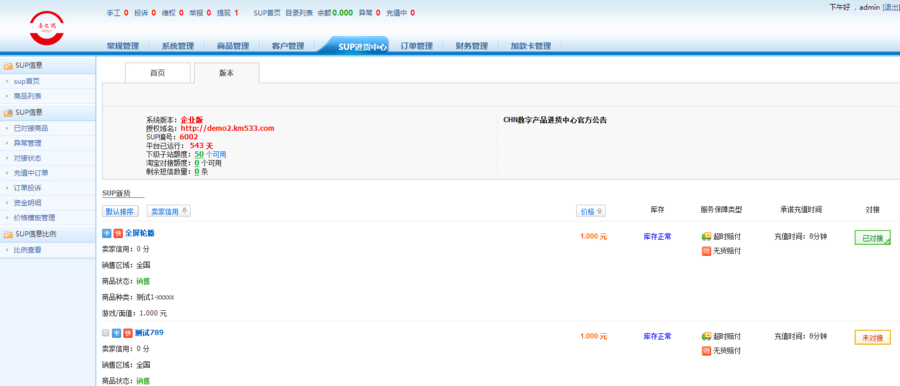Open 异常管理 in the sidebar

[28, 143]
